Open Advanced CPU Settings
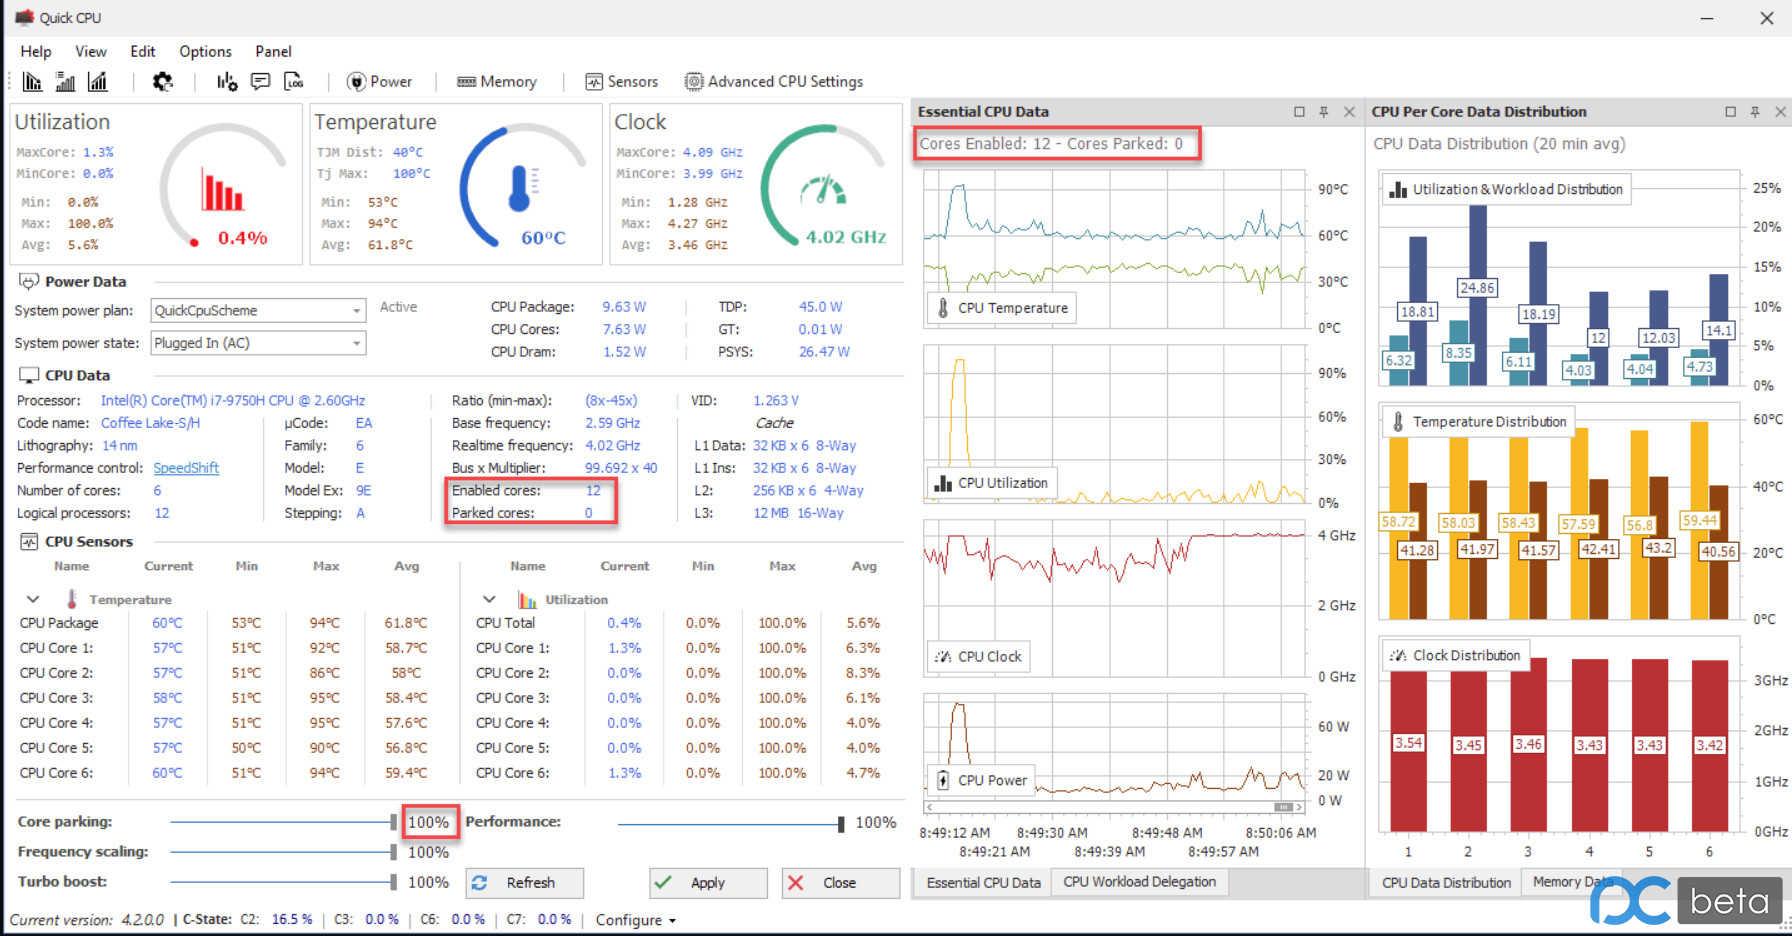This screenshot has height=936, width=1792. (774, 82)
